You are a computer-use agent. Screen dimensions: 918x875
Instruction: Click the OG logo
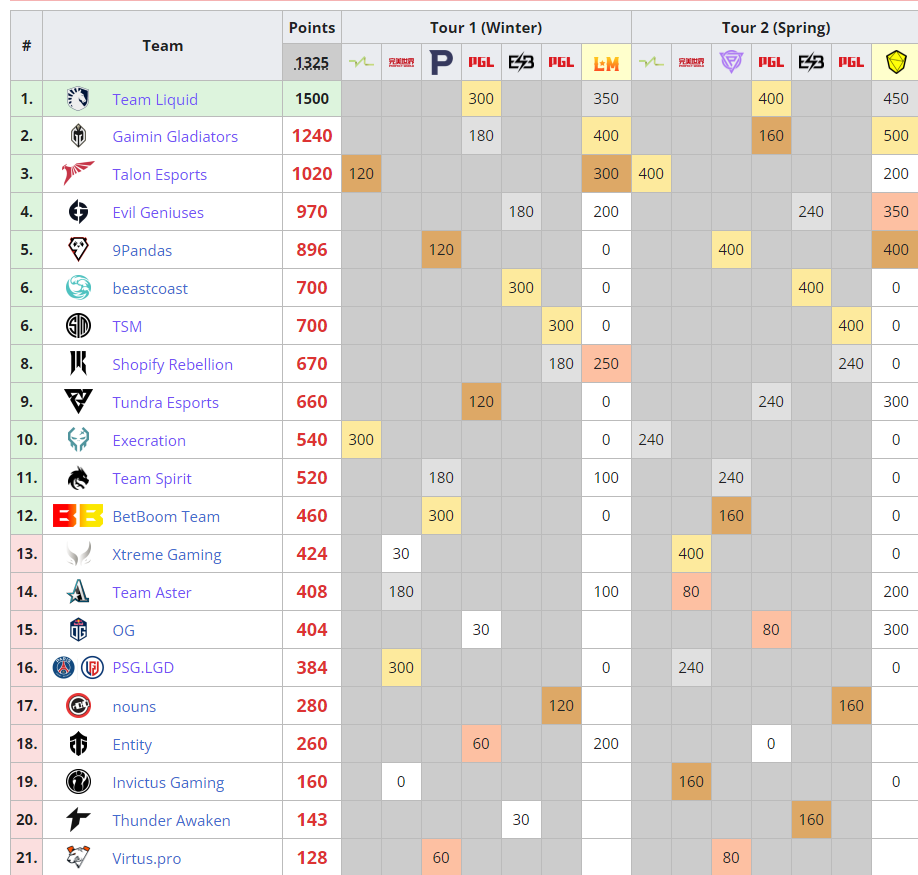pos(78,630)
